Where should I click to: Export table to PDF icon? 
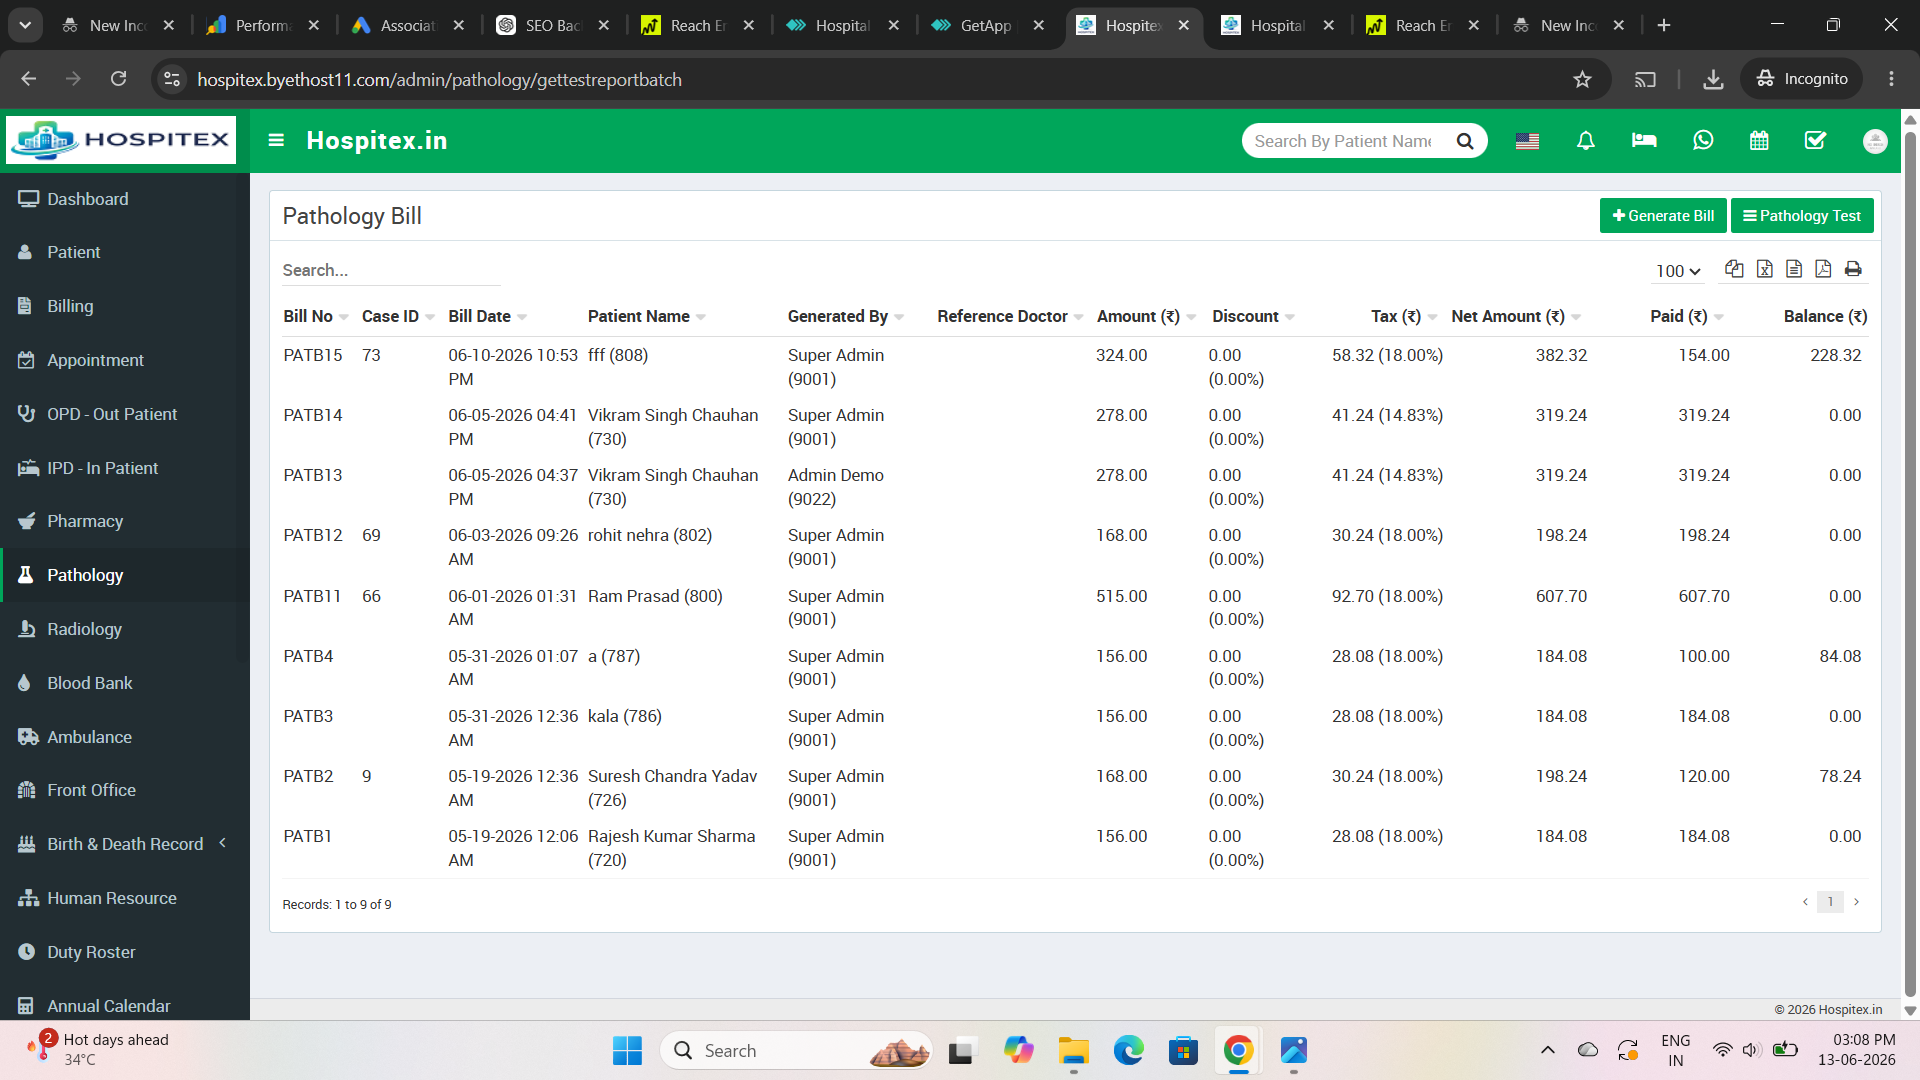pyautogui.click(x=1823, y=269)
